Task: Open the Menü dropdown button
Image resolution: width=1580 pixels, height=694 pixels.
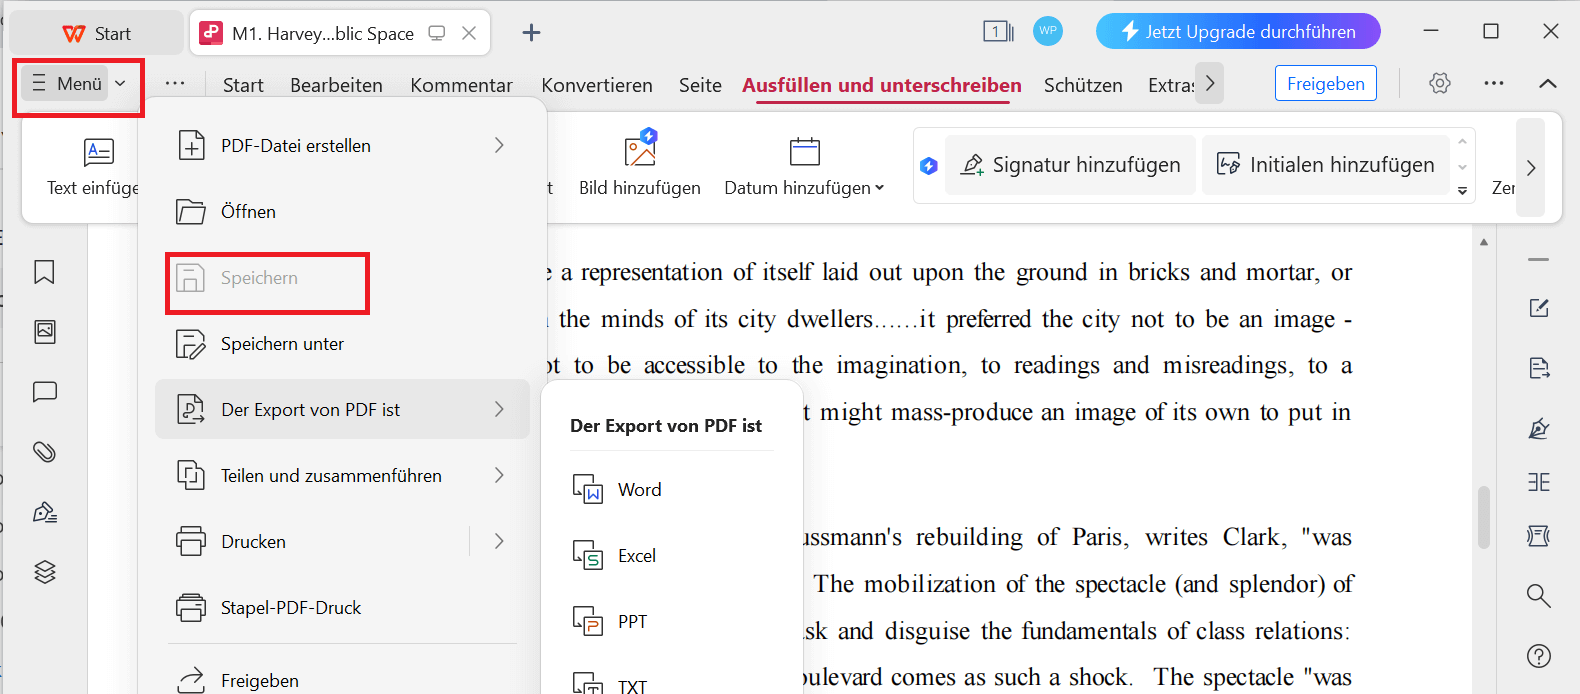Action: 79,84
